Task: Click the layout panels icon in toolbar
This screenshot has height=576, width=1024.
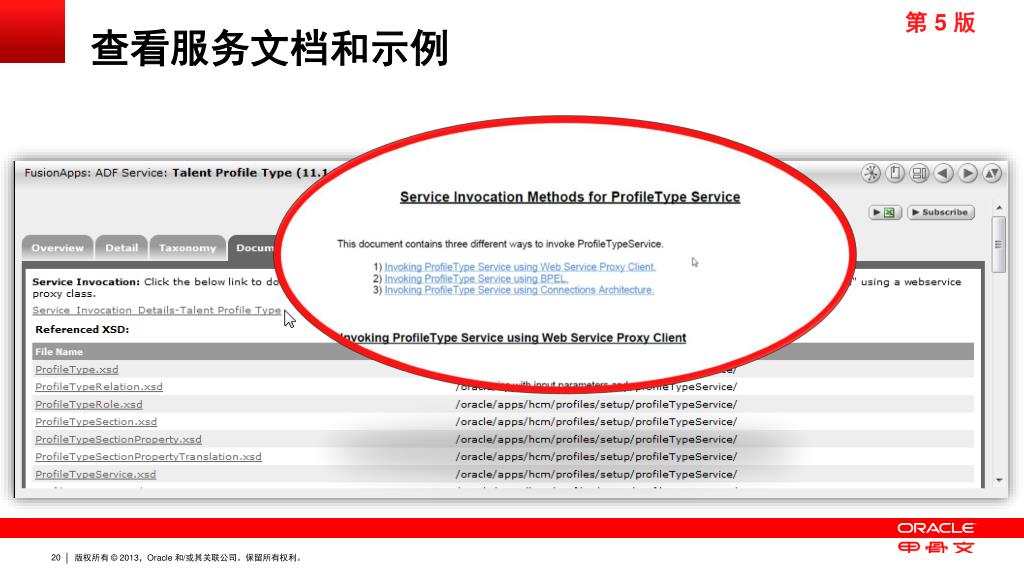Action: click(x=920, y=173)
